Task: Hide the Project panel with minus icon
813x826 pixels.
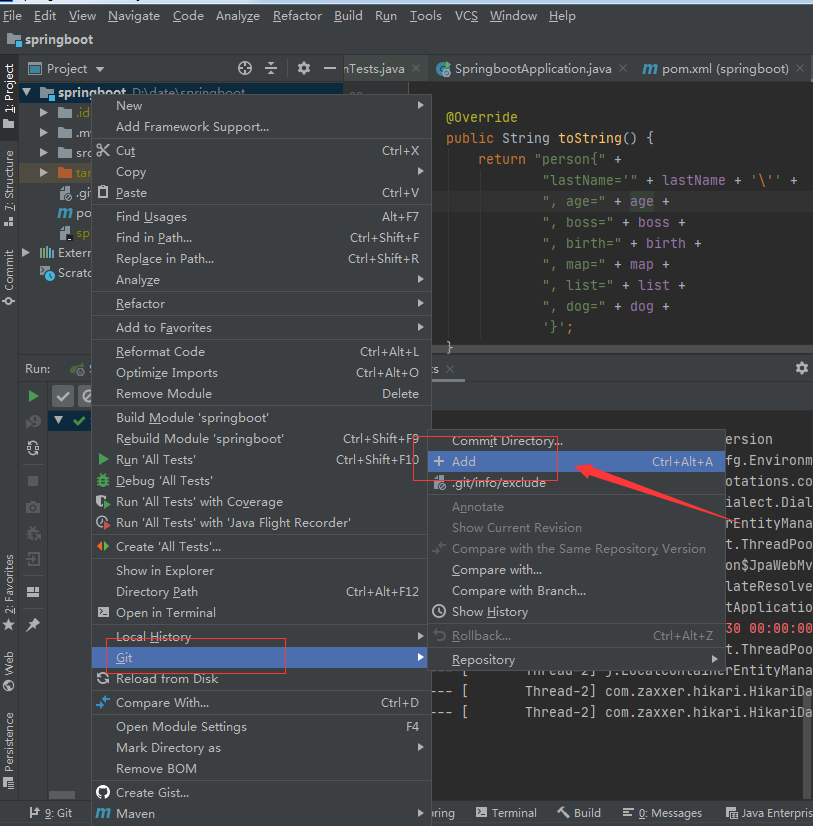Action: point(330,68)
